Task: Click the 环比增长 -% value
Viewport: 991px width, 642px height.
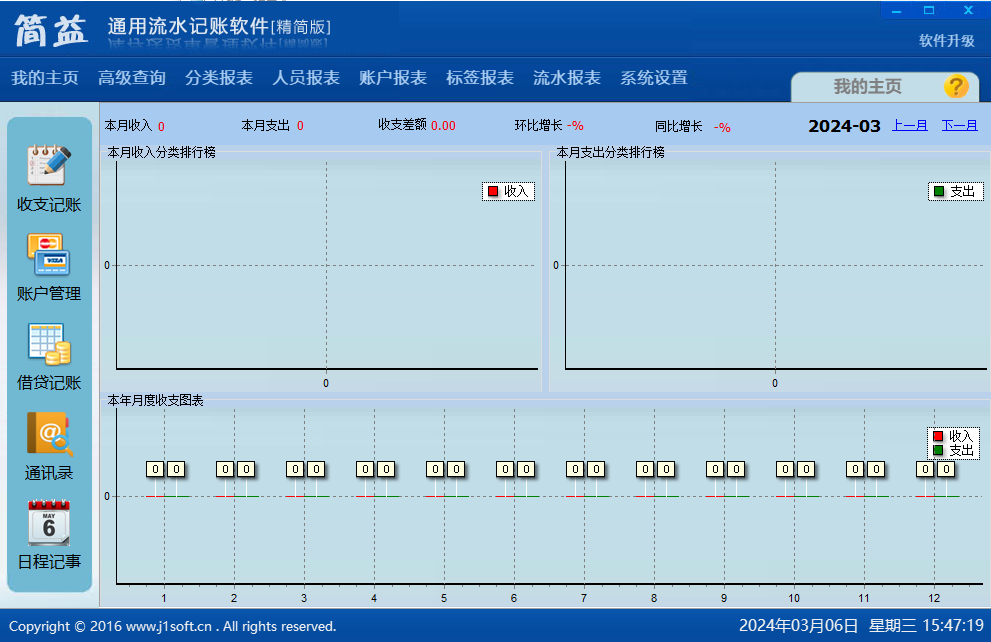Action: [575, 126]
